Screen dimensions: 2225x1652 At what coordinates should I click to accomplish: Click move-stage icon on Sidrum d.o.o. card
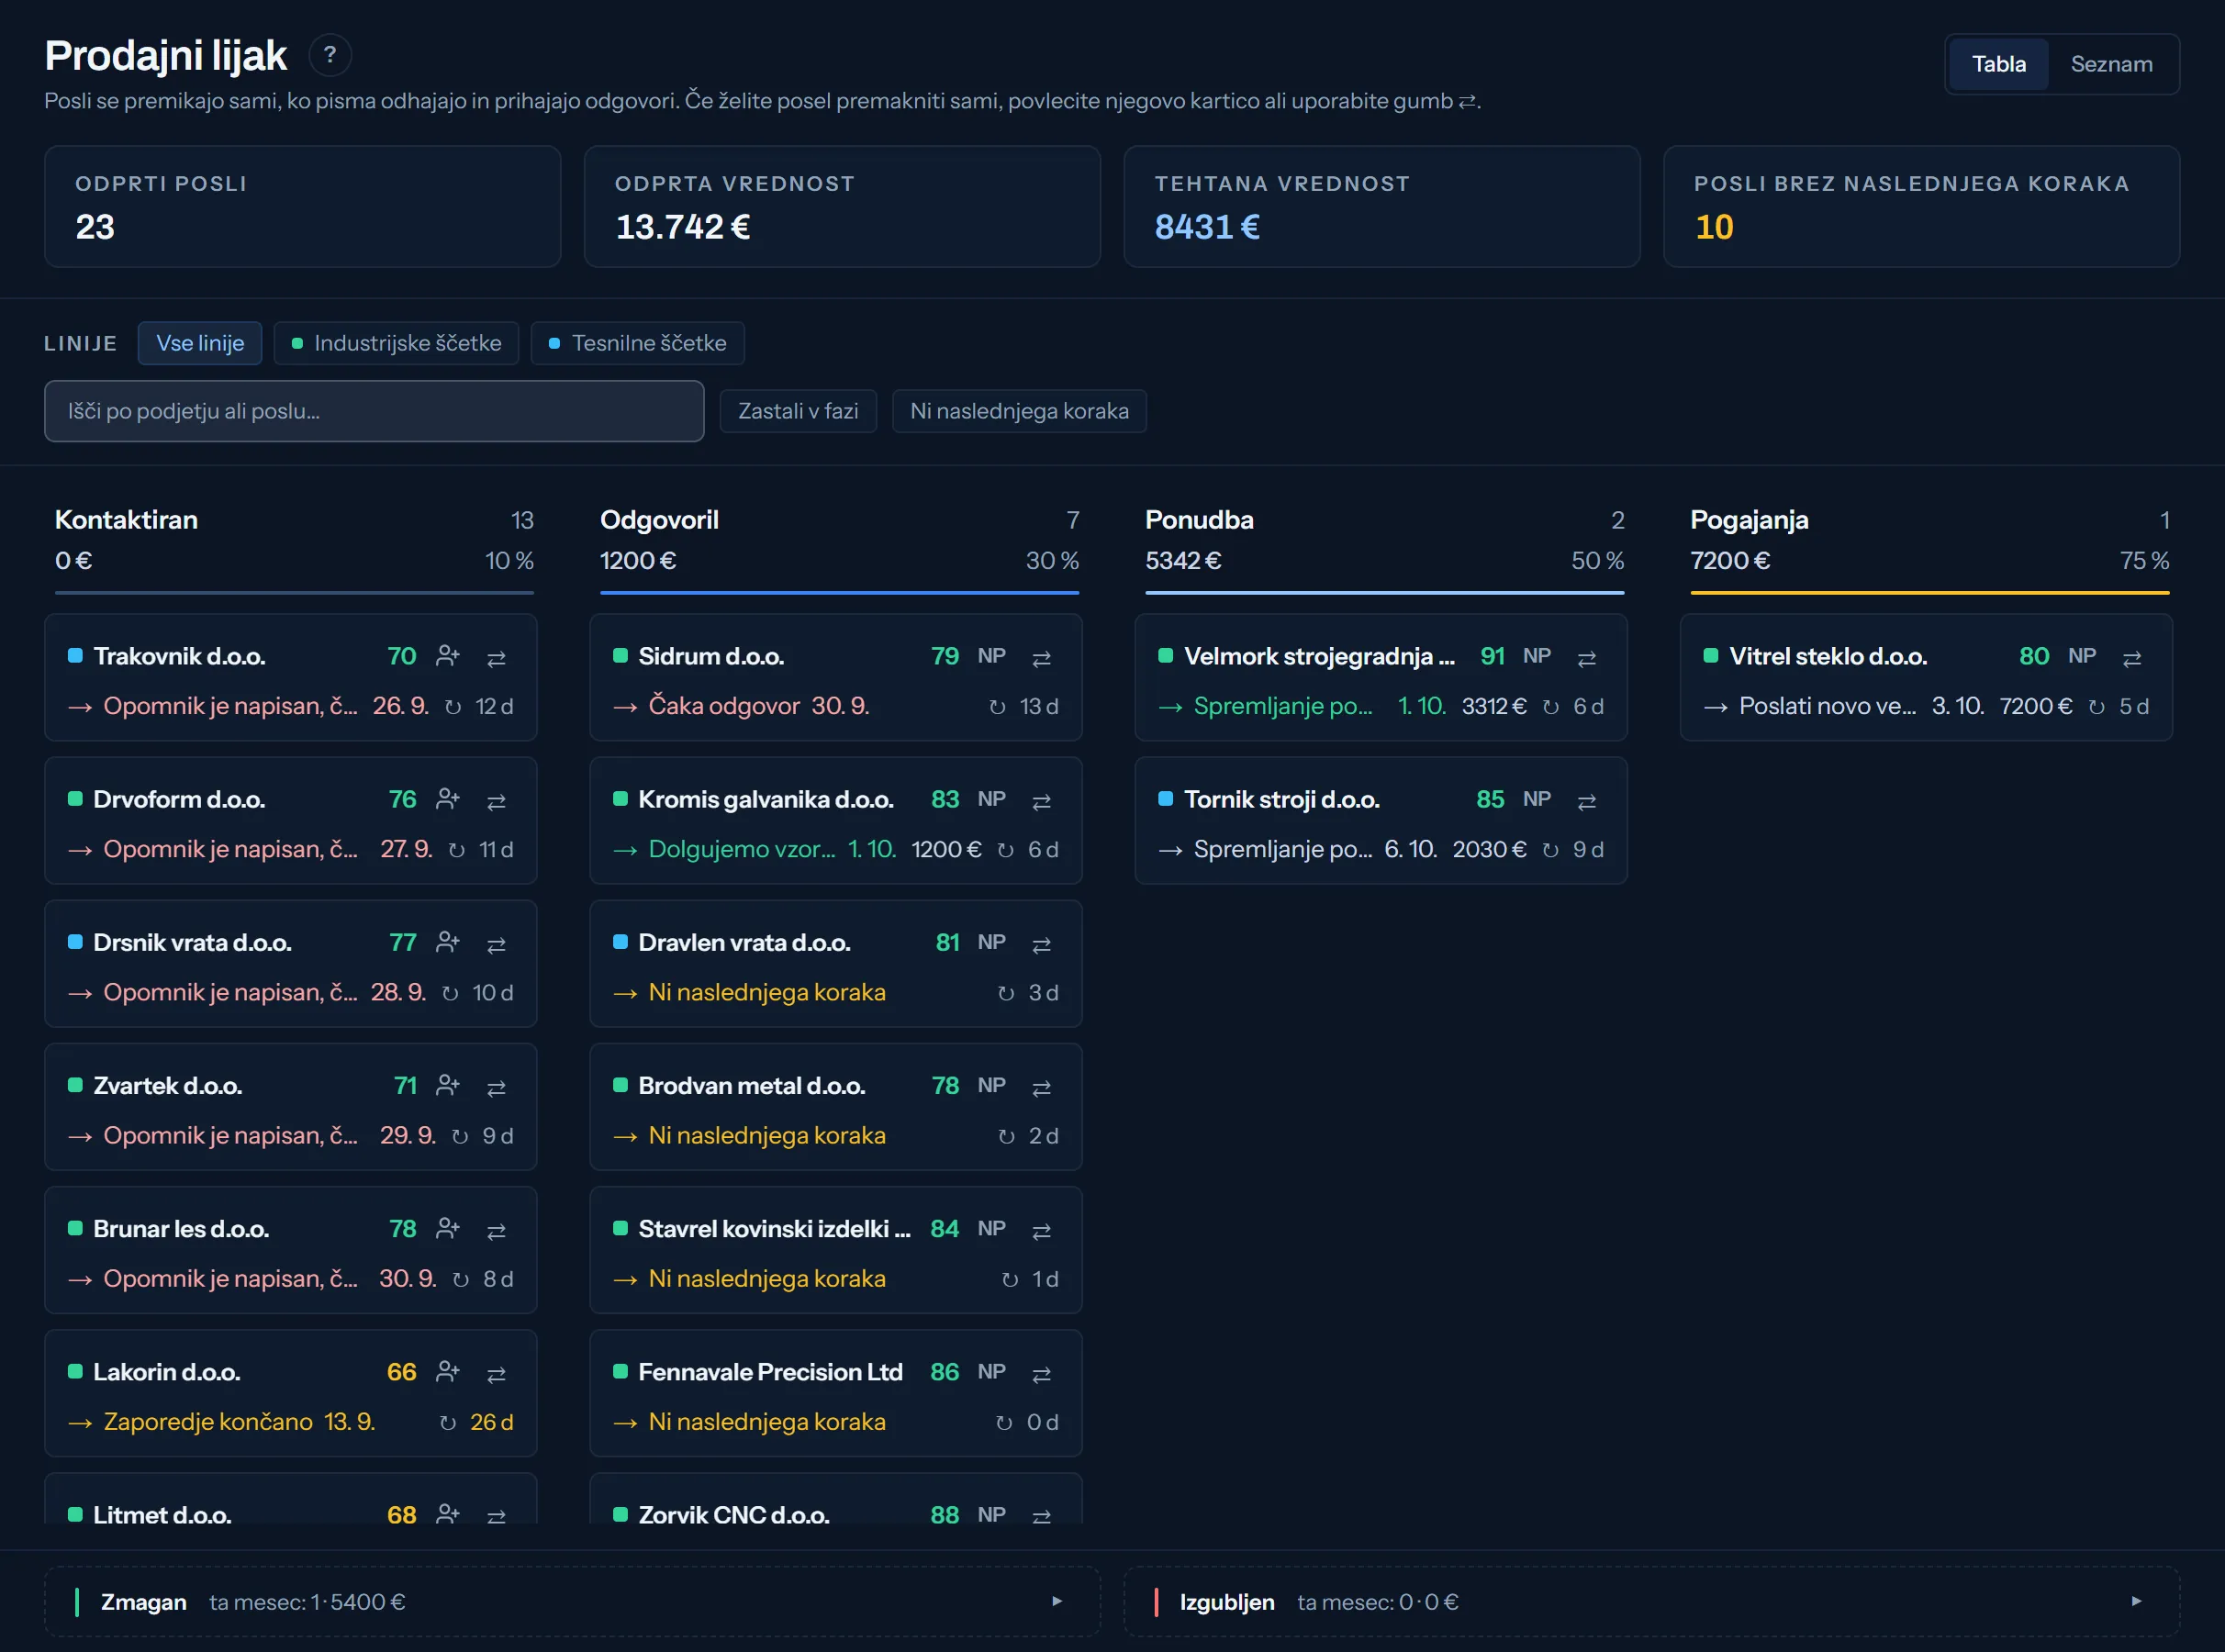pyautogui.click(x=1041, y=658)
